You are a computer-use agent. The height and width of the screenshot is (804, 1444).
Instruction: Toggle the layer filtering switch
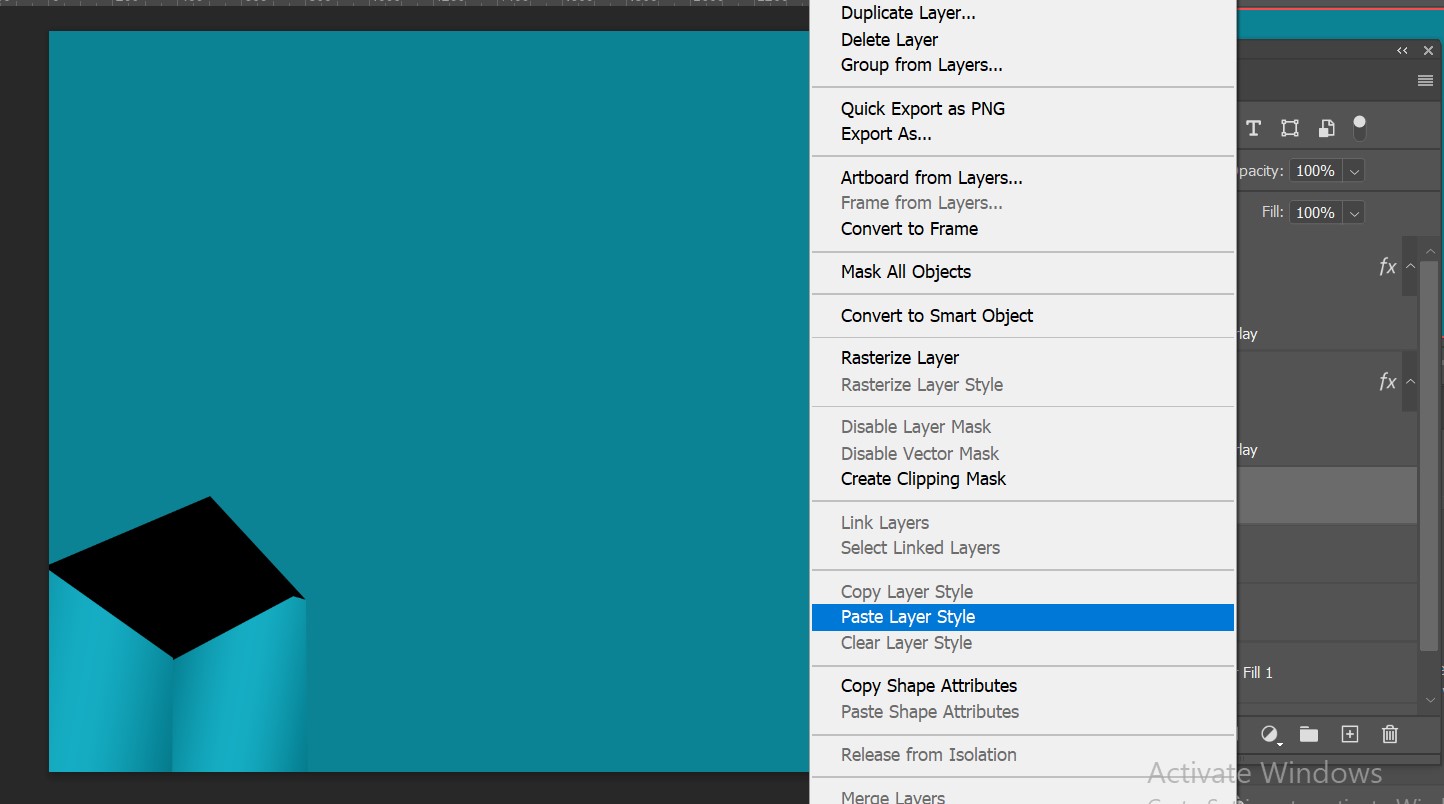[x=1359, y=128]
